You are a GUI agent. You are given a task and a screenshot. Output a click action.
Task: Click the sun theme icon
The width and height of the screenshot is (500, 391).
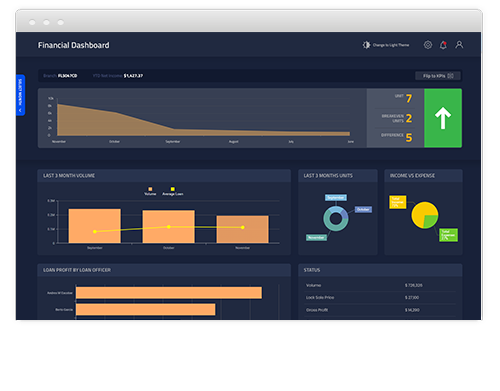[366, 45]
